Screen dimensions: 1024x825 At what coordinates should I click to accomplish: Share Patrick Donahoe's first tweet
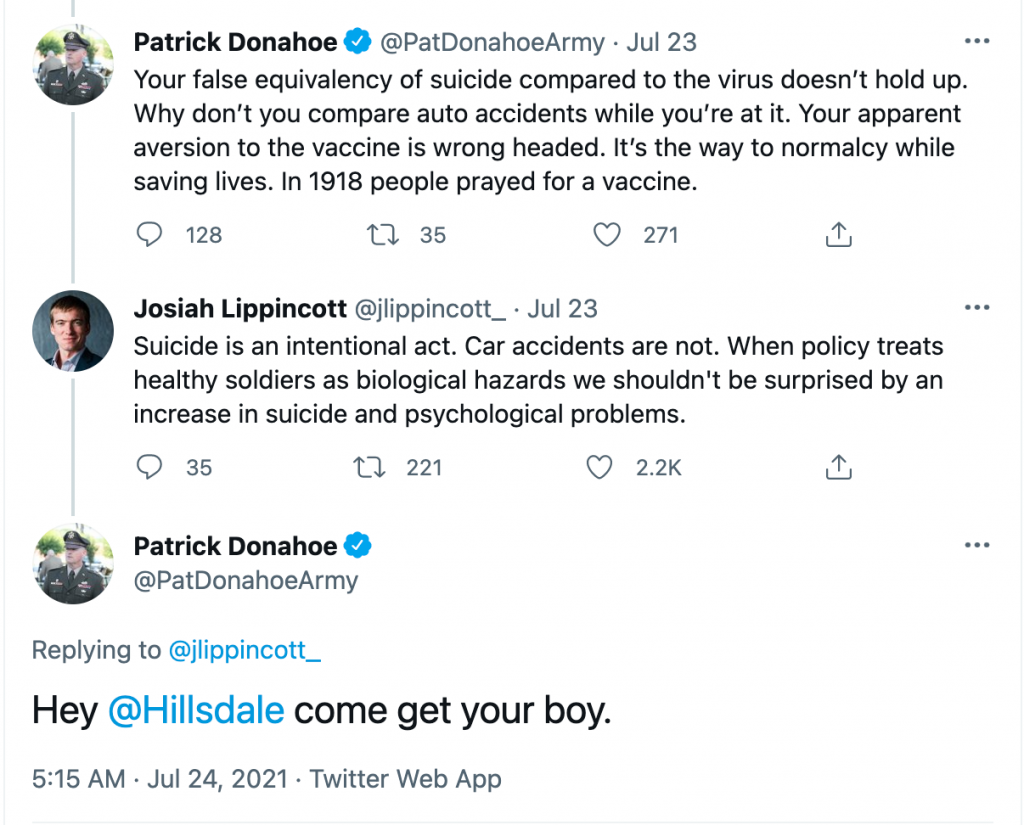(x=838, y=235)
